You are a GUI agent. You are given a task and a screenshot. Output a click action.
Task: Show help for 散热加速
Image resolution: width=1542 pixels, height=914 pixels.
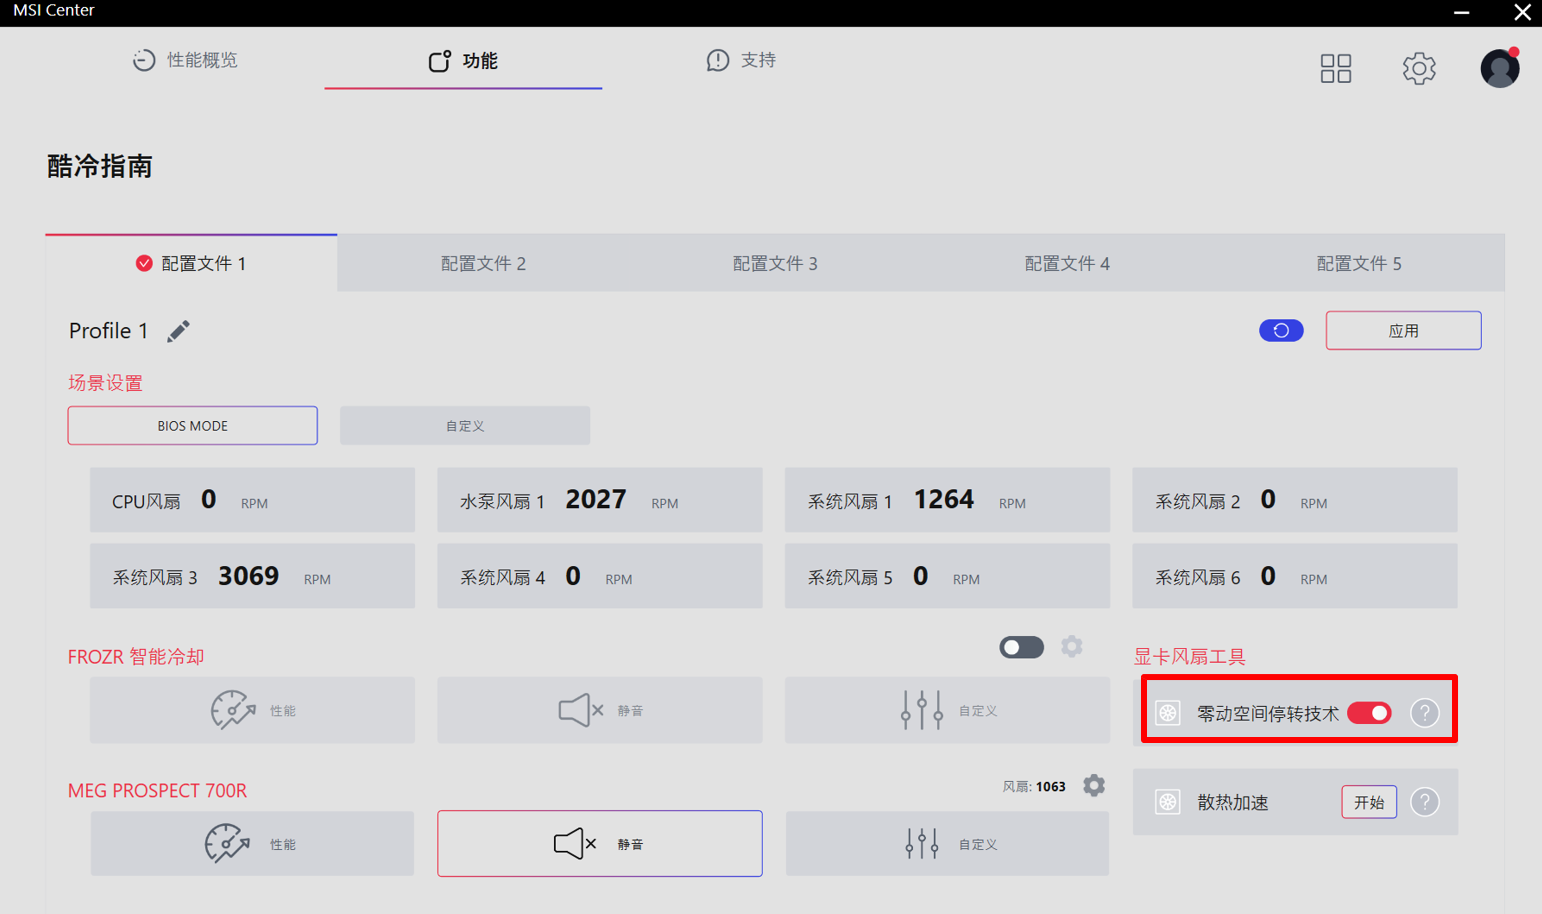[1424, 802]
